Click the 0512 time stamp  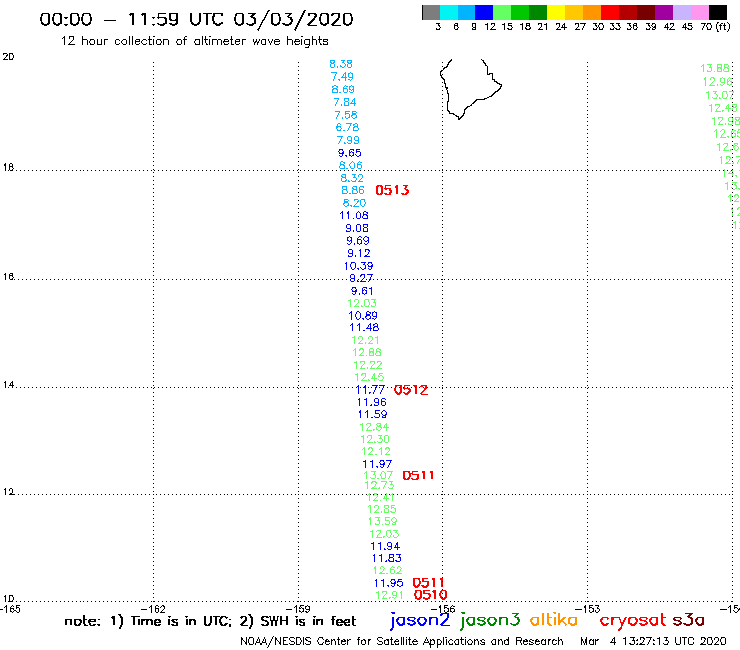(x=411, y=390)
